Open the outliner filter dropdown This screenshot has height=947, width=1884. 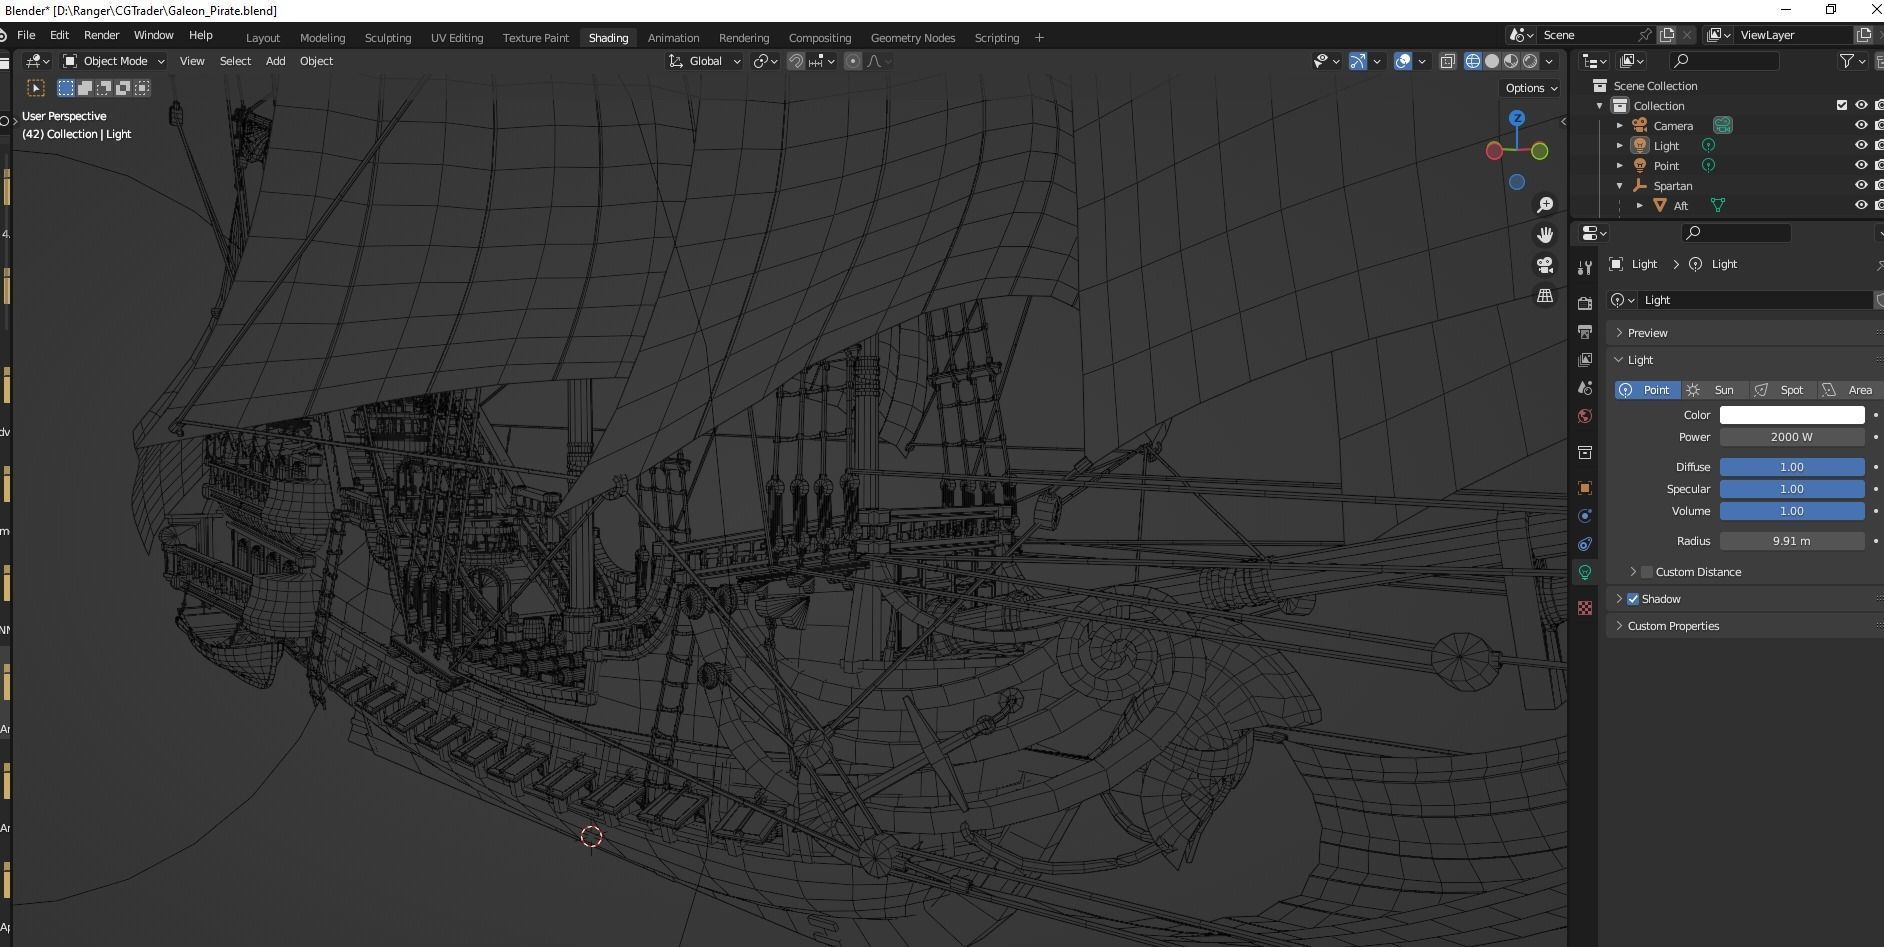click(x=1853, y=61)
